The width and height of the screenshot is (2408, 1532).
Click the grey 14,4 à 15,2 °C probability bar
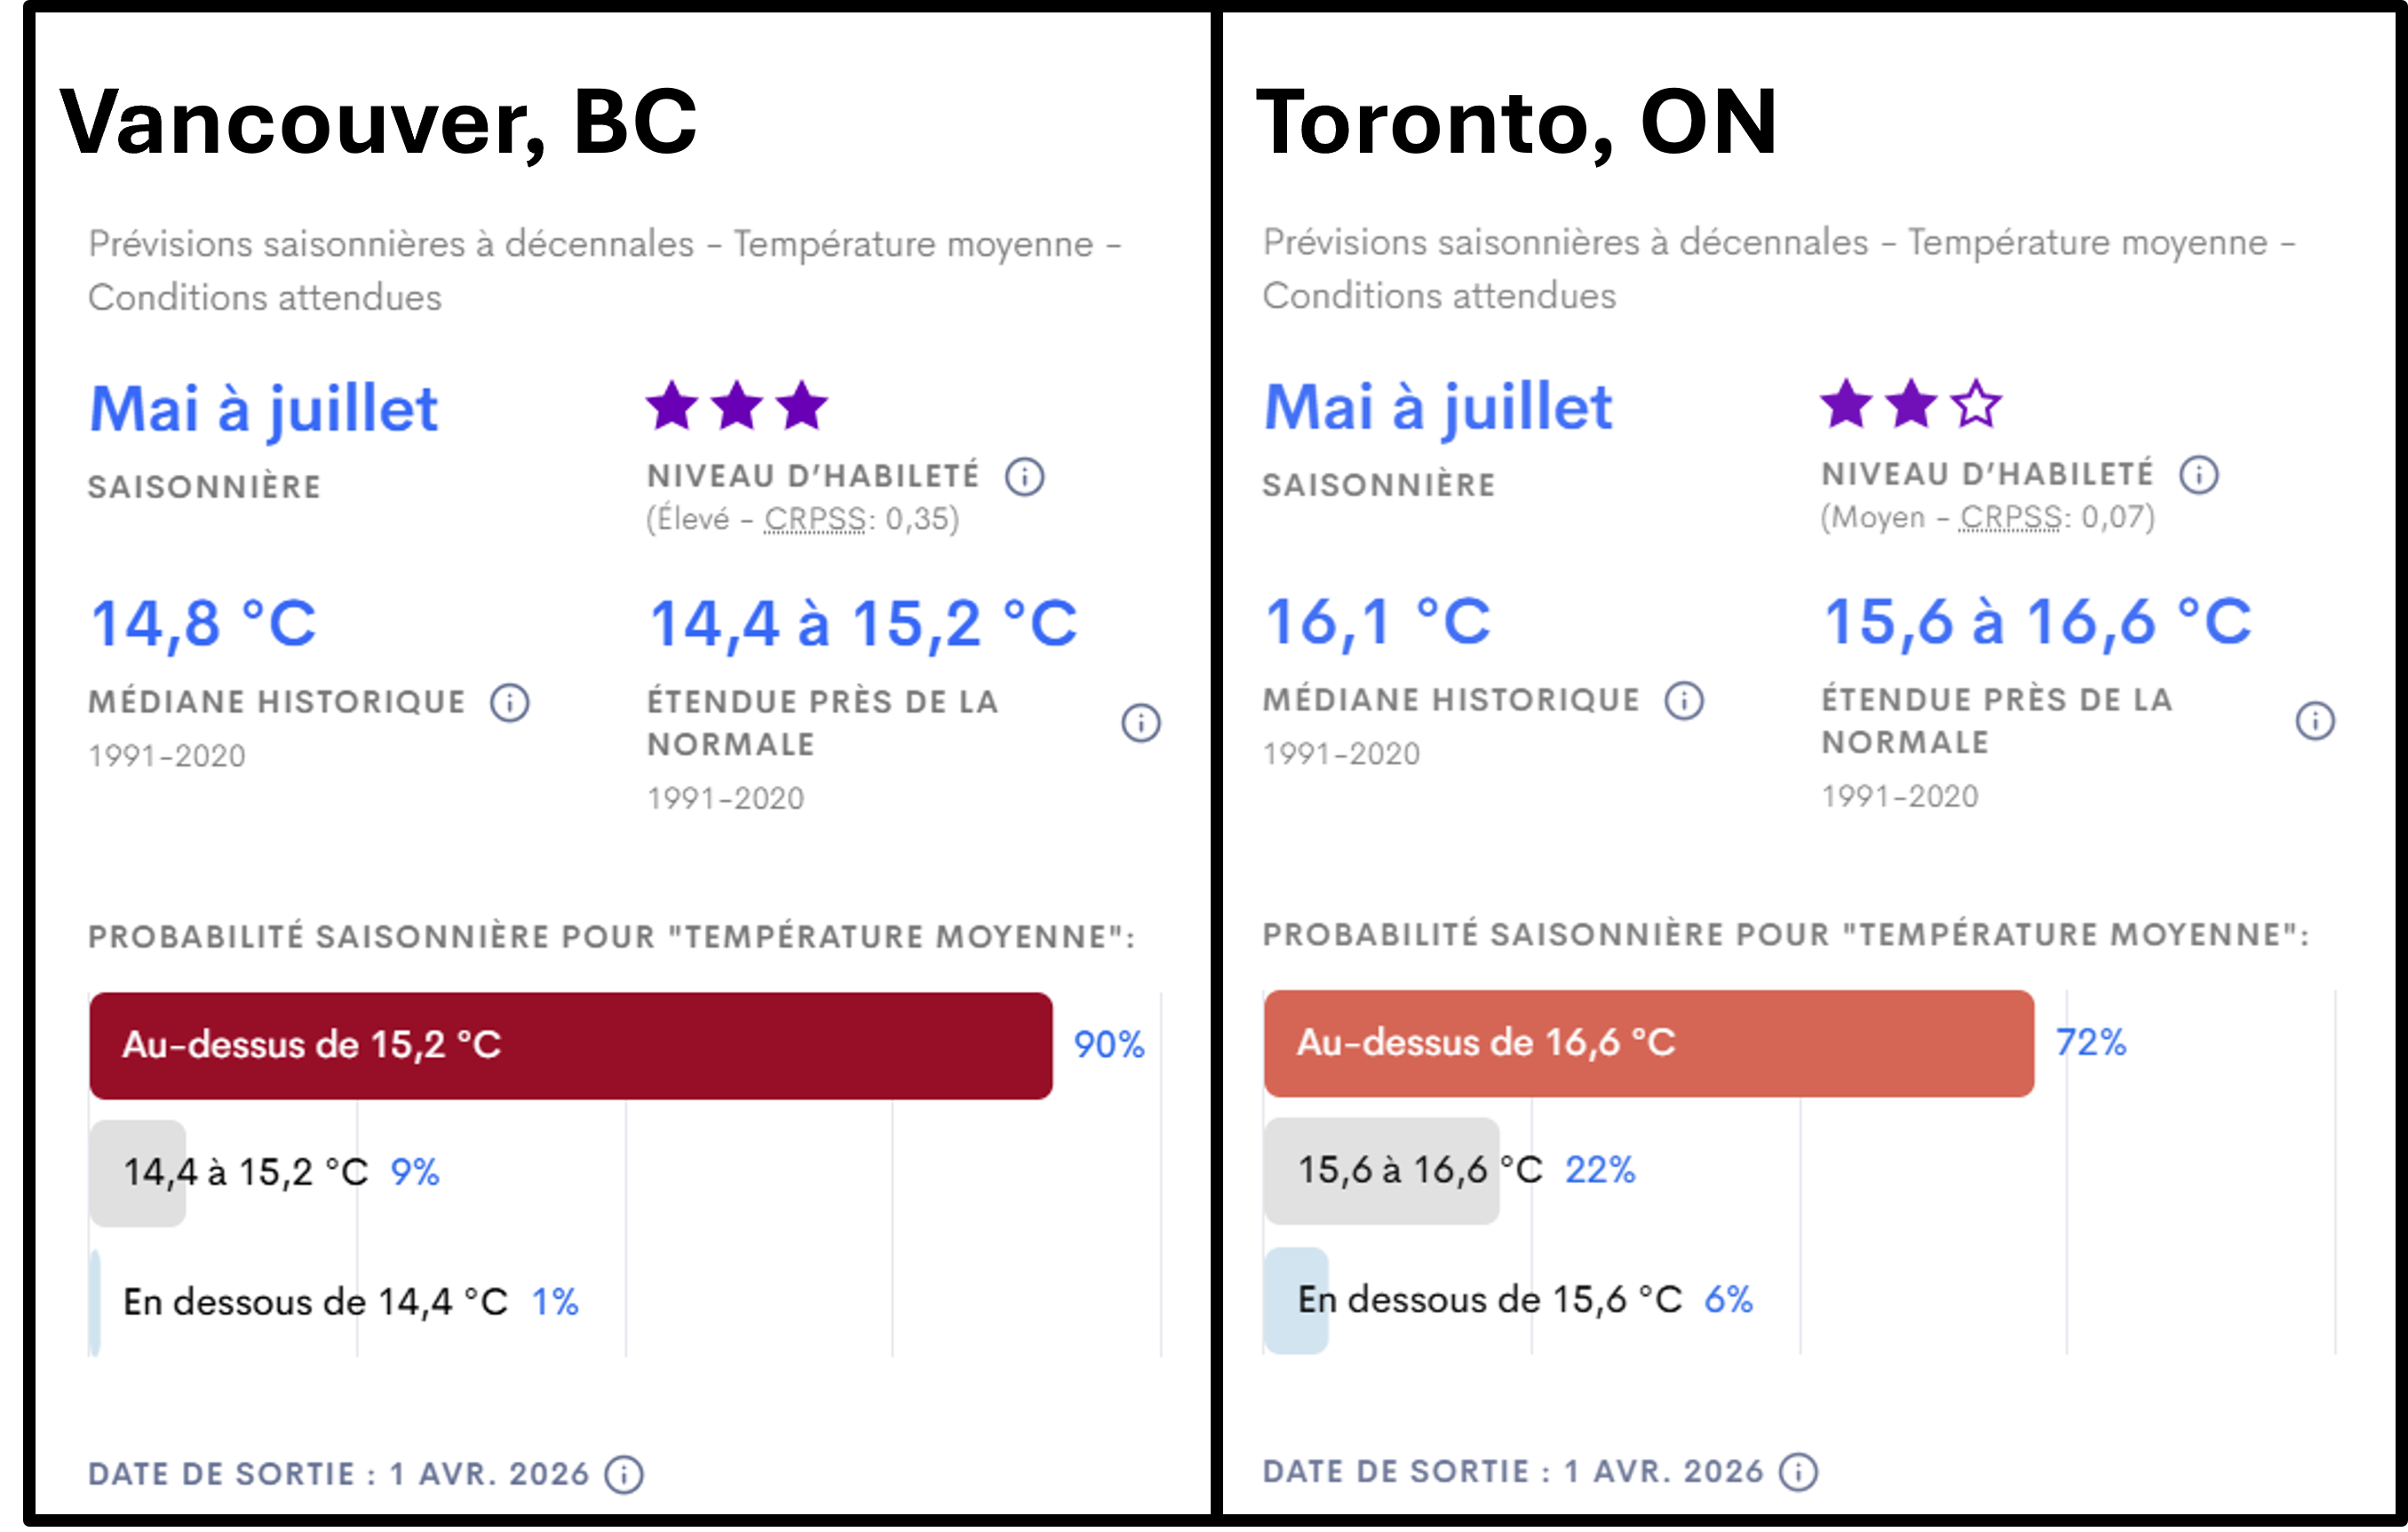(x=138, y=1173)
